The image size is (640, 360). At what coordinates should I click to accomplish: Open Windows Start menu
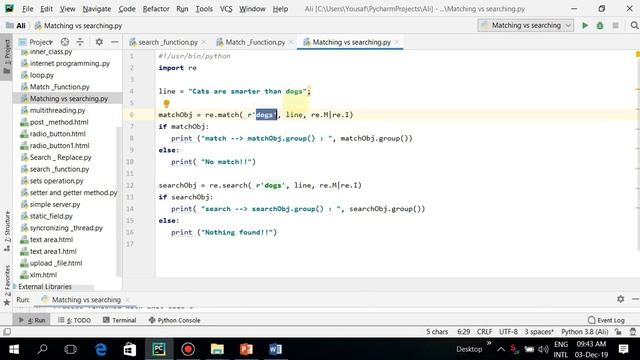(x=14, y=349)
